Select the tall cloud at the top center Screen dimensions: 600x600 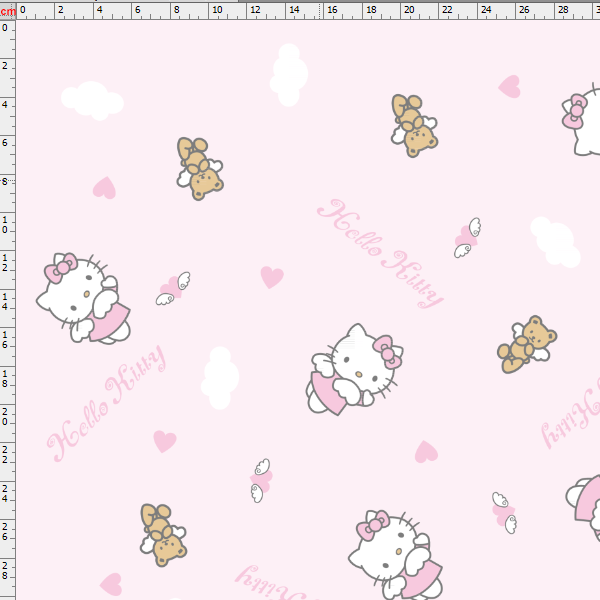click(x=289, y=74)
